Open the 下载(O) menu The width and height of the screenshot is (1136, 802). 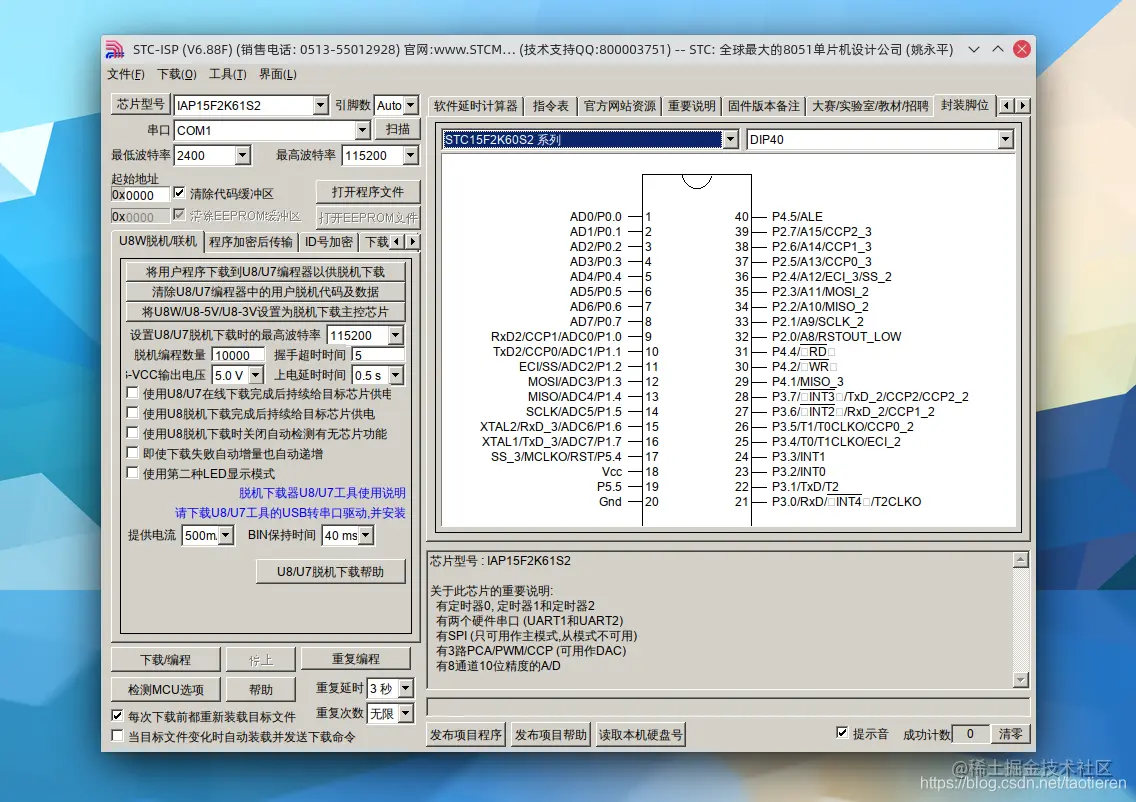[177, 74]
